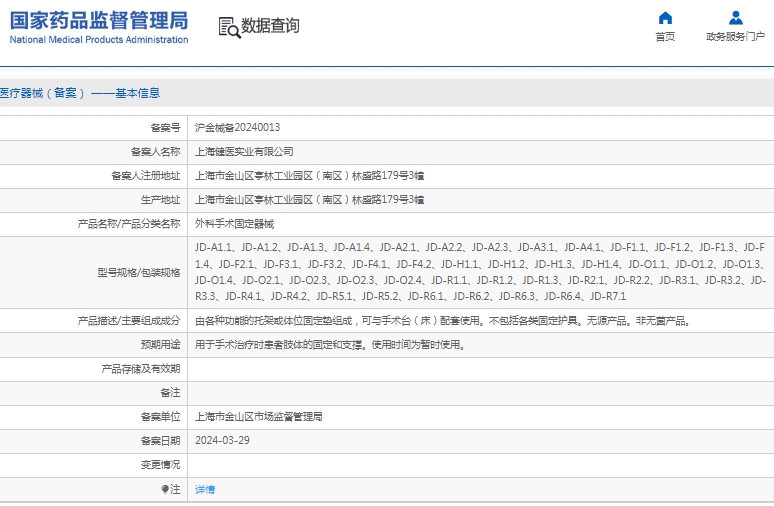This screenshot has height=506, width=774.
Task: Click the 产品名称/产品分类名称 label
Action: pos(129,224)
